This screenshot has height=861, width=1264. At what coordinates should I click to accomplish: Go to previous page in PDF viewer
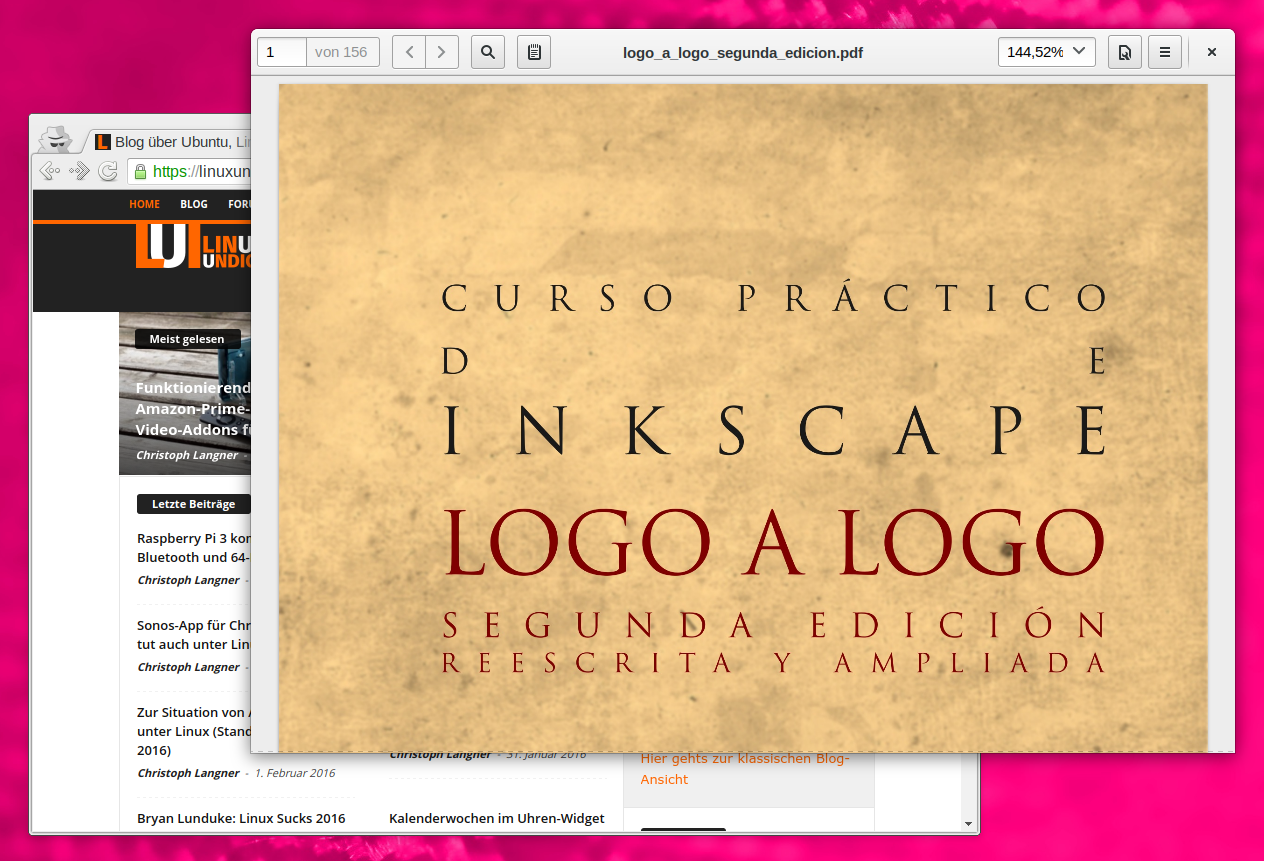coord(409,52)
